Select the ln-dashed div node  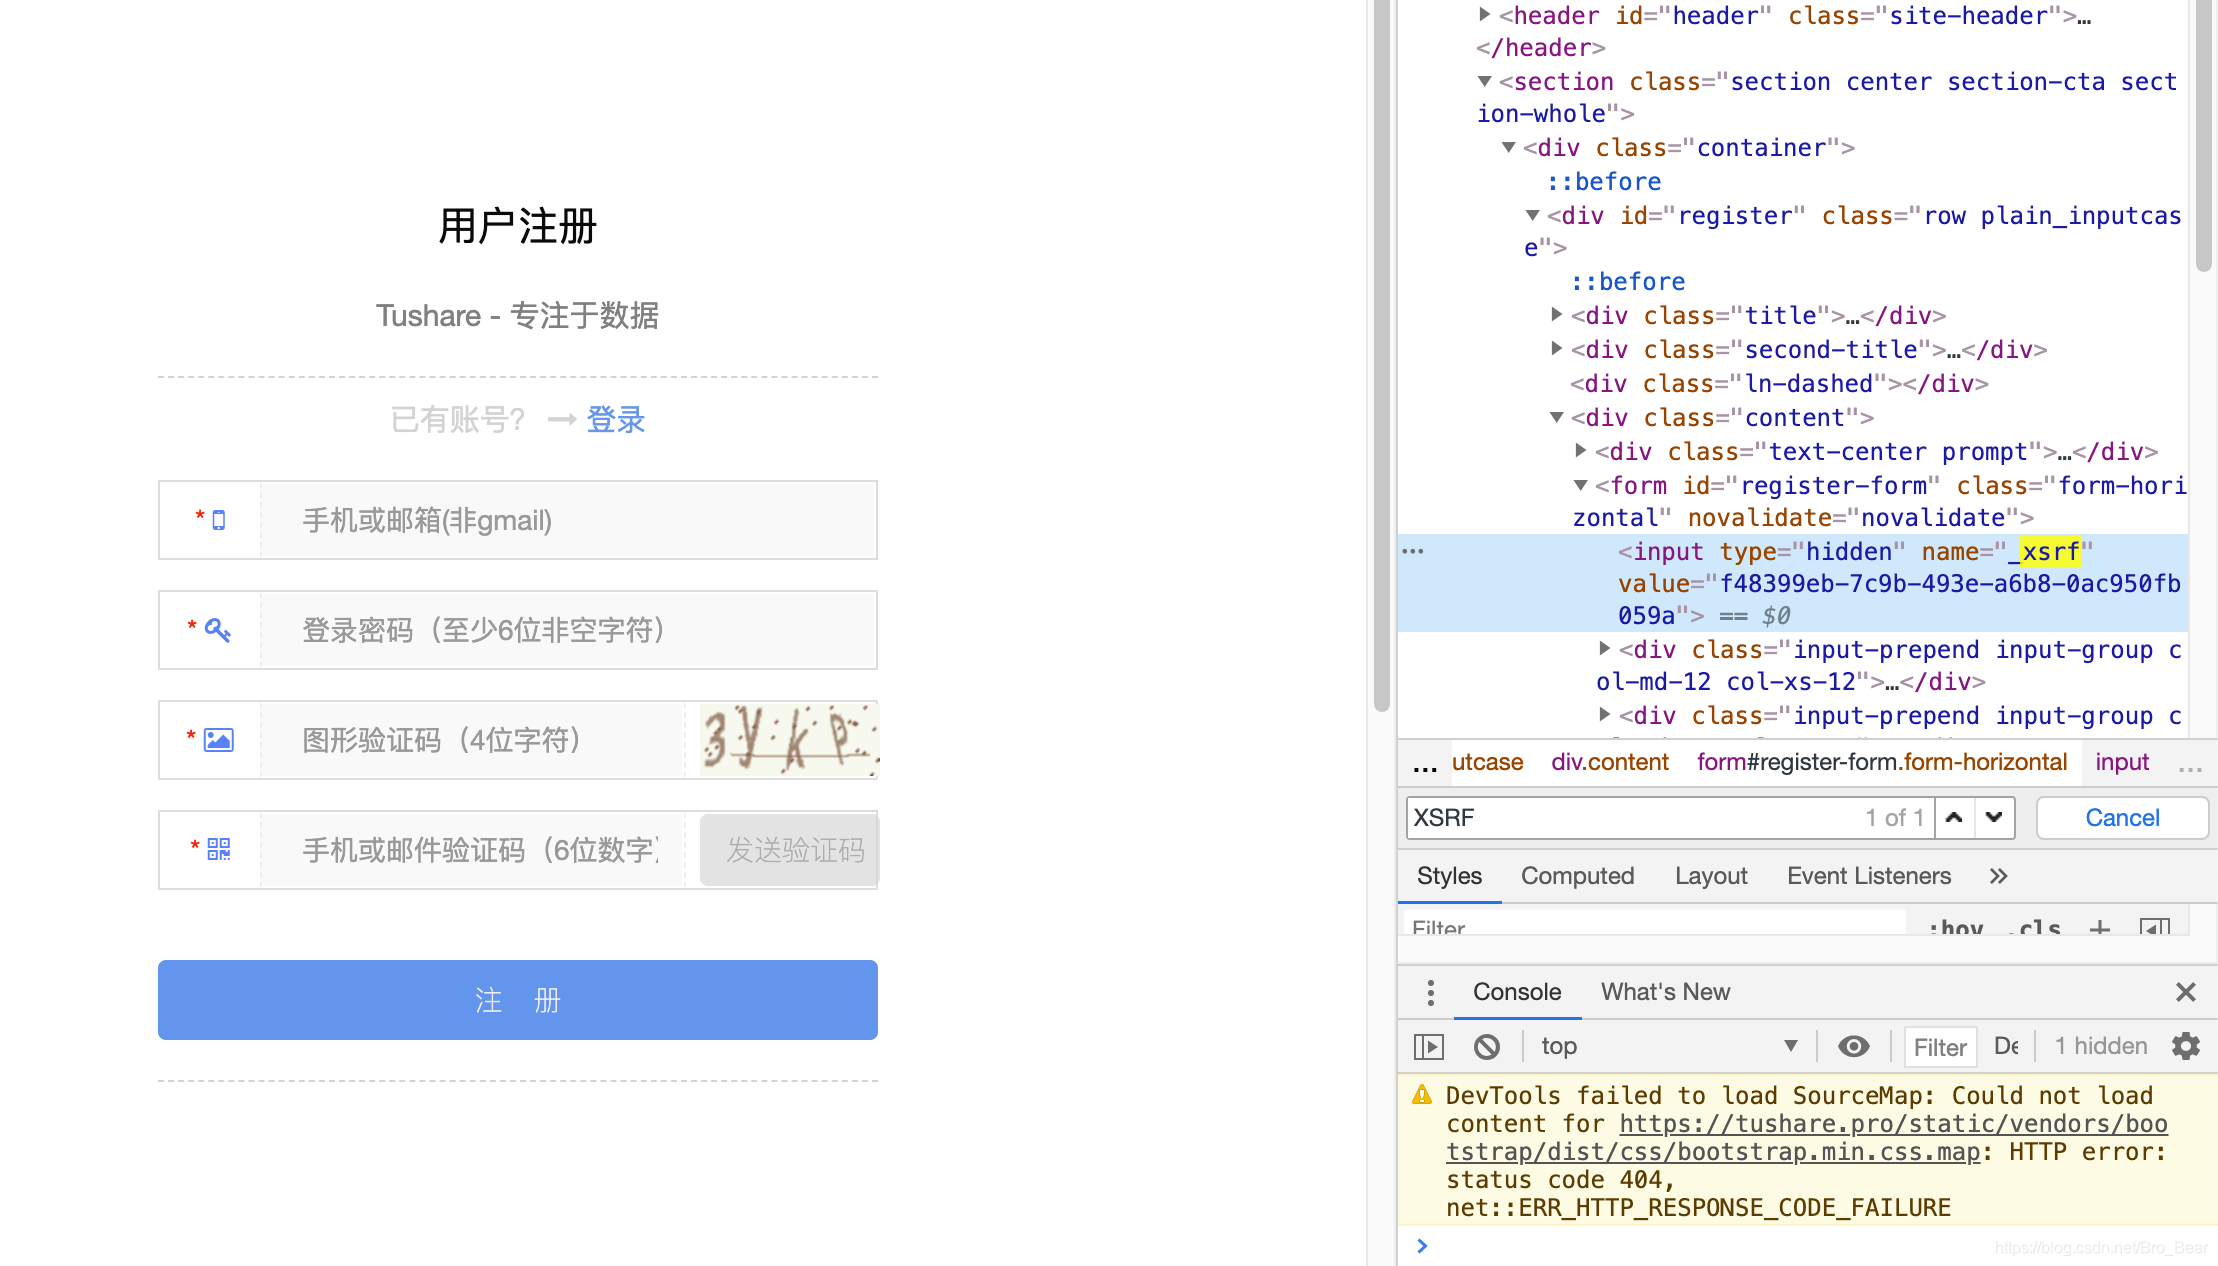tap(1779, 383)
